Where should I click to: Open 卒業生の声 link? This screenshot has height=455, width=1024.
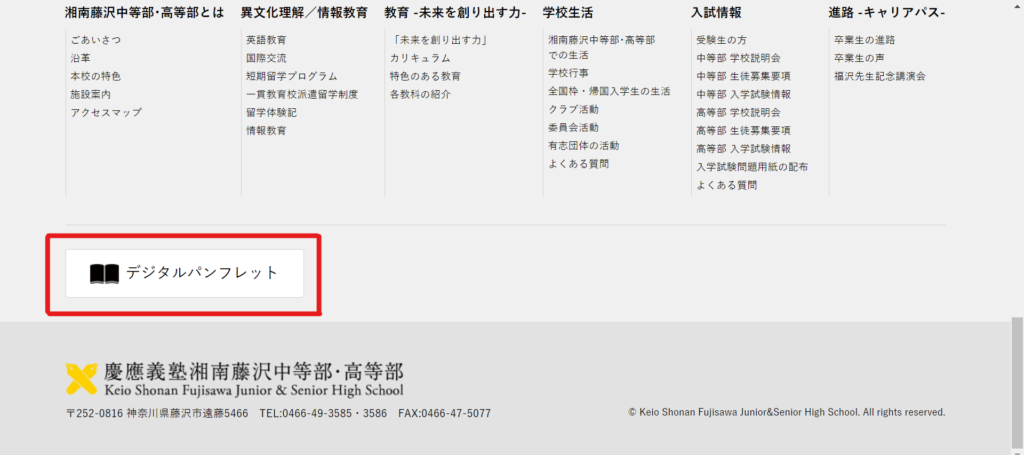pos(859,58)
